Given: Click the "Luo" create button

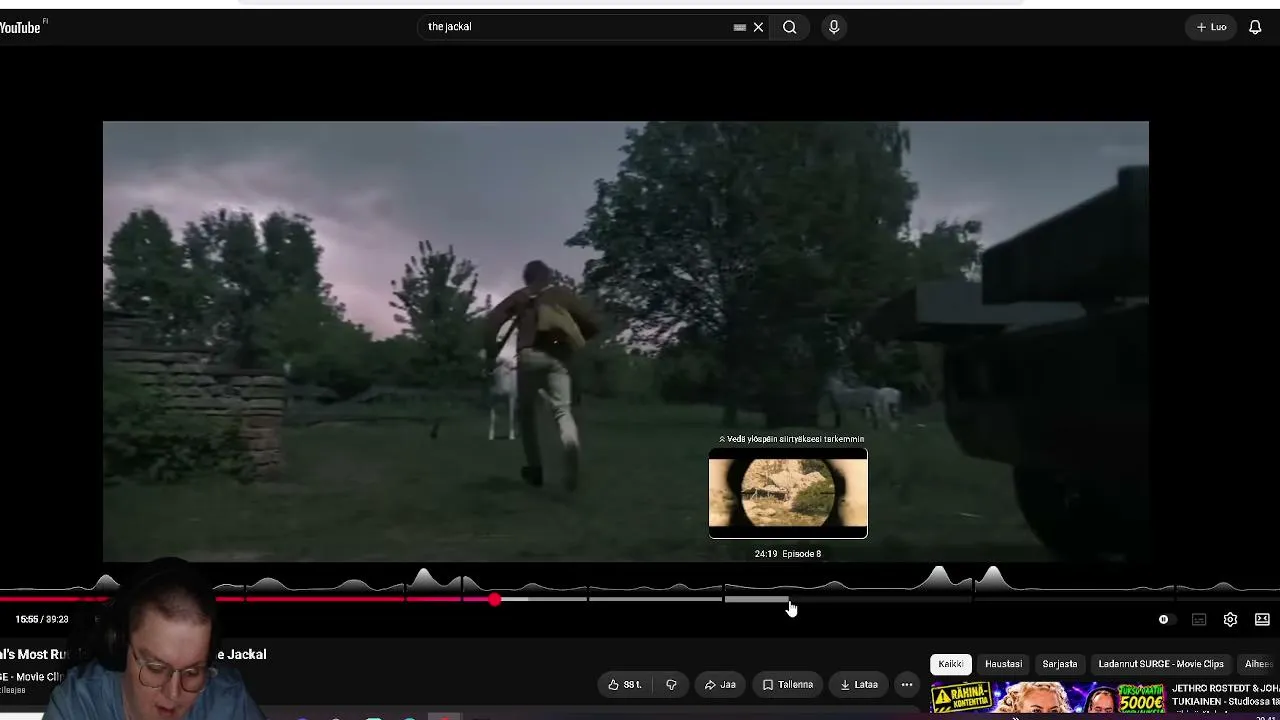Looking at the screenshot, I should click(x=1211, y=27).
